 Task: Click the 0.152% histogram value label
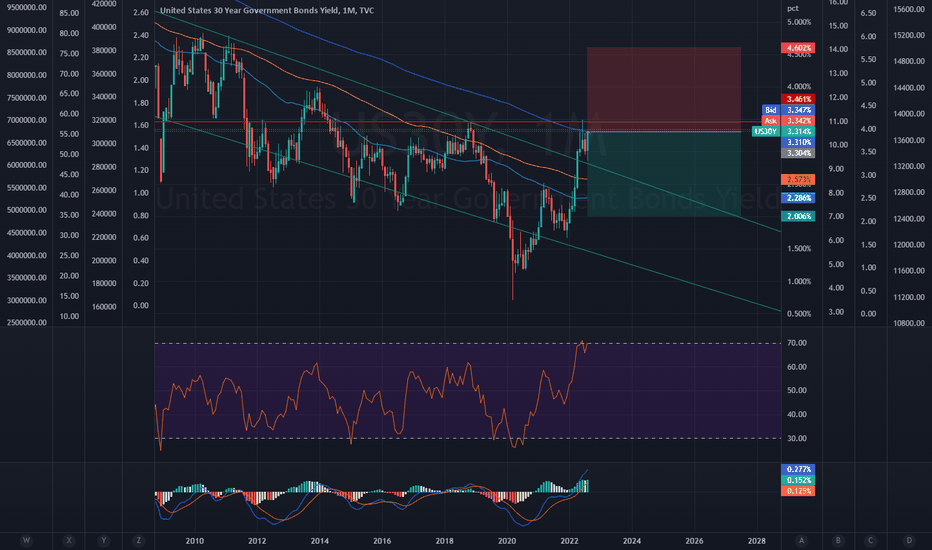(798, 480)
